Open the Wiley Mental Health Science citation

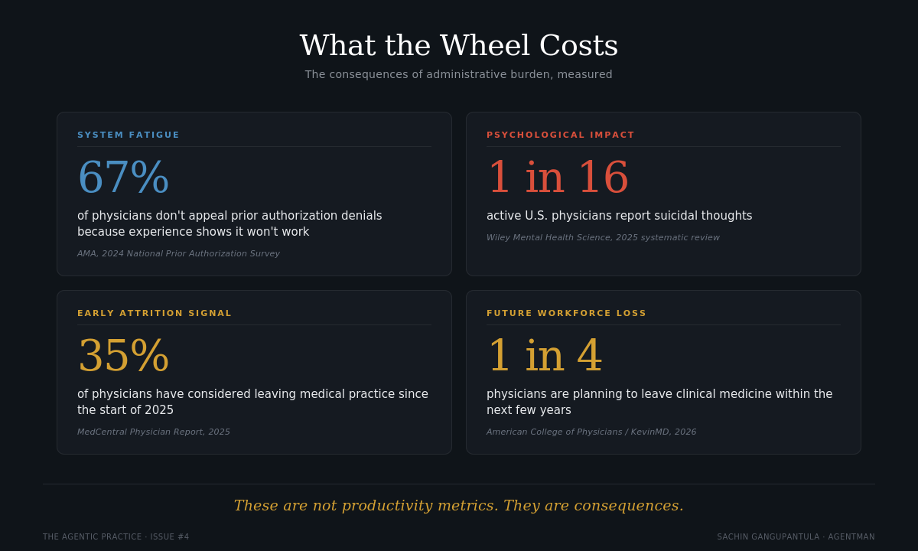pyautogui.click(x=602, y=238)
